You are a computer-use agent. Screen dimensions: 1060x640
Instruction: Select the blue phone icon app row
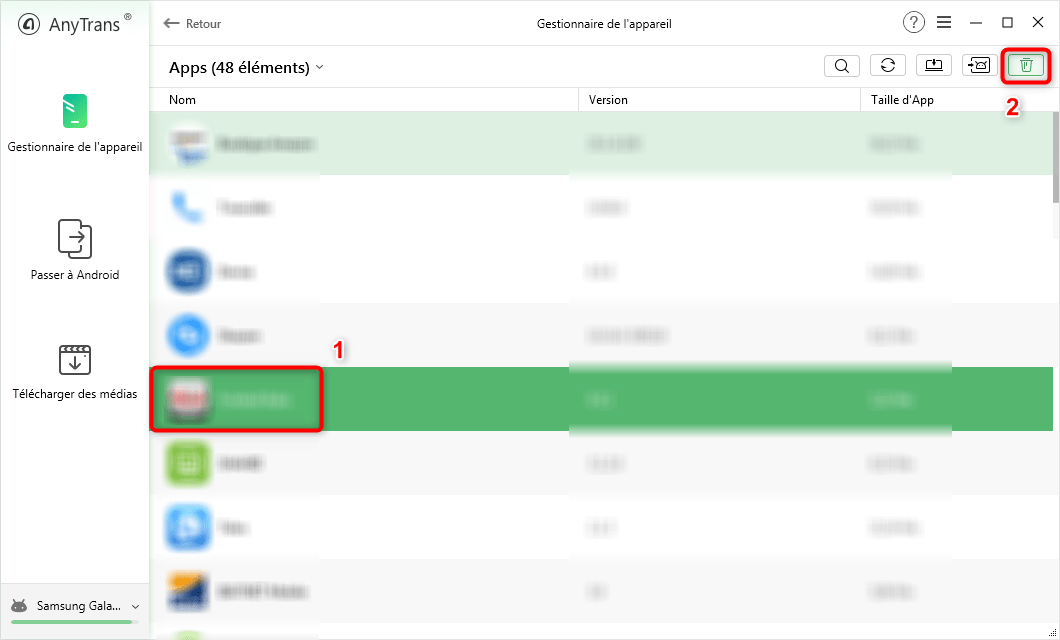pyautogui.click(x=601, y=207)
